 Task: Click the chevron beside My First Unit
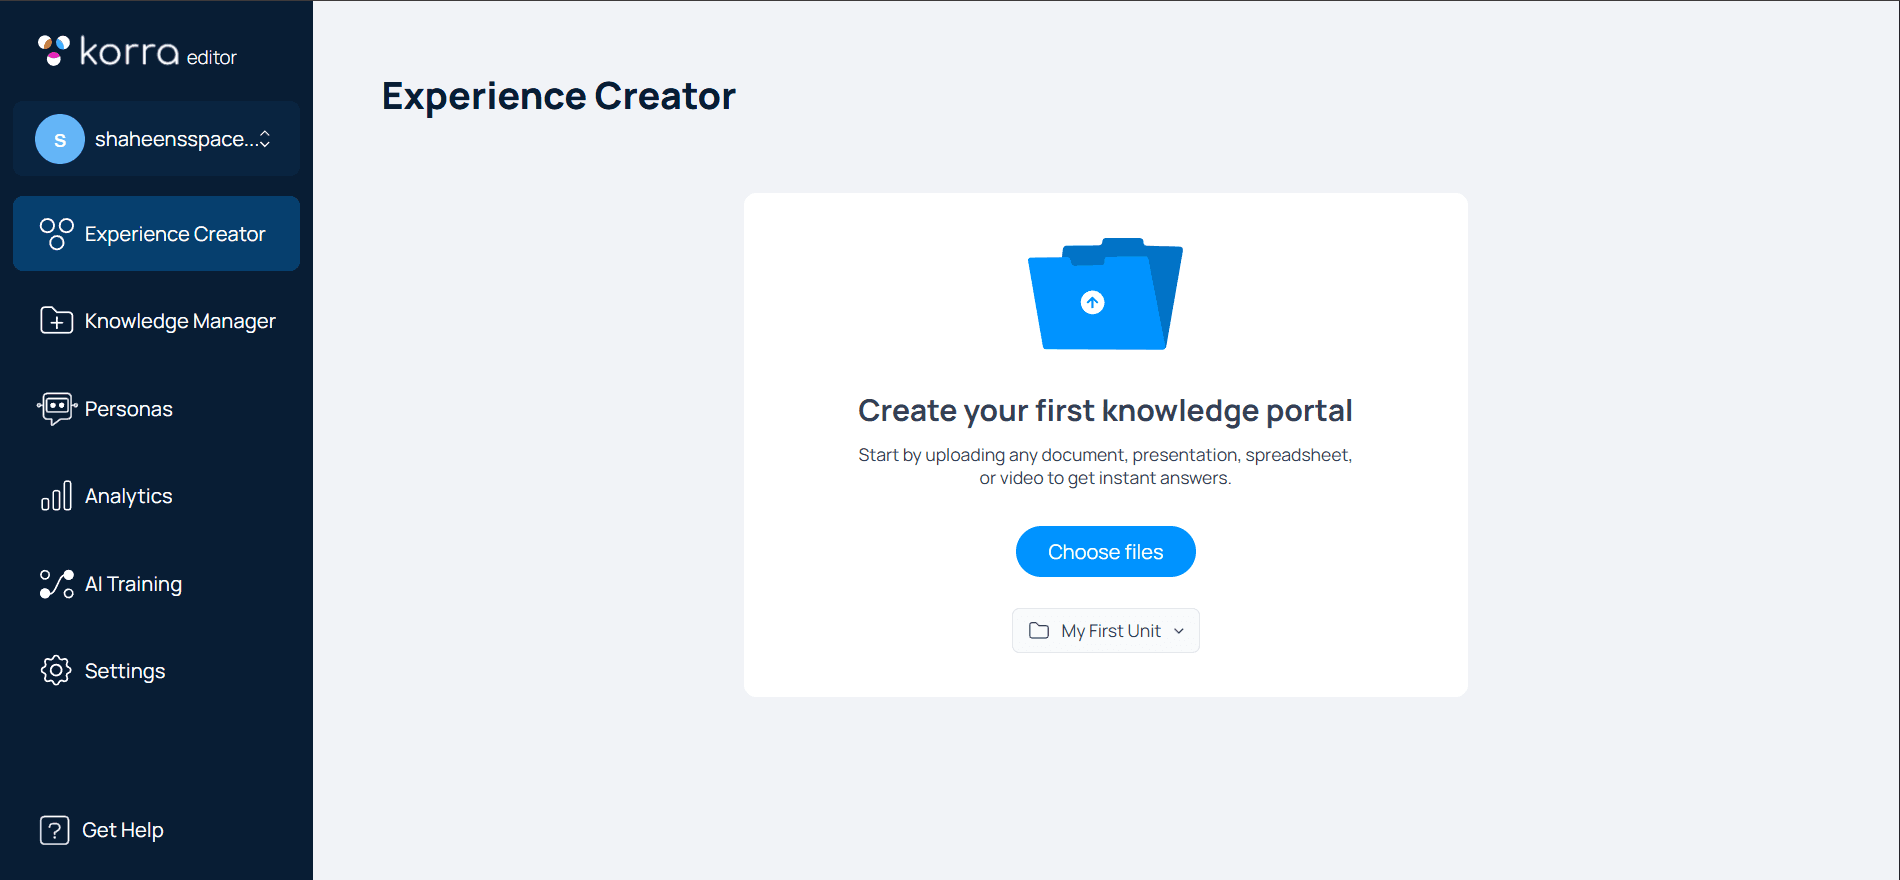1179,631
